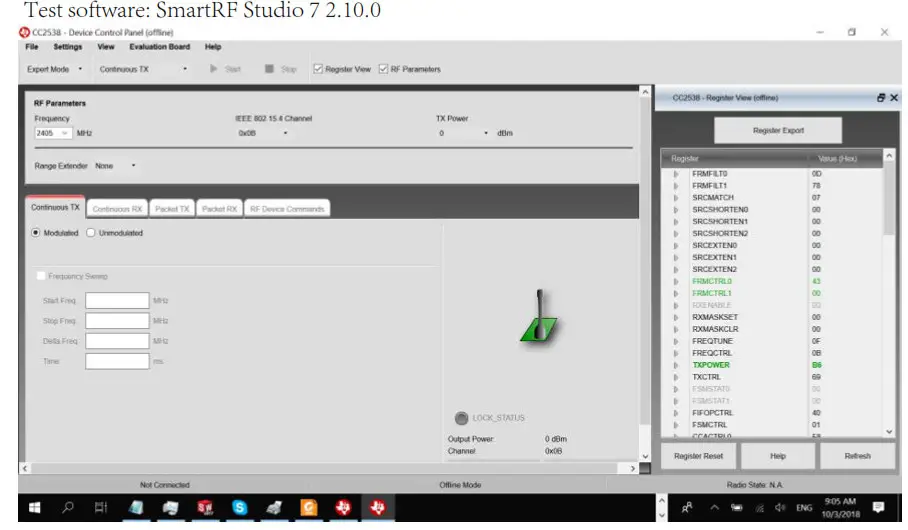Open the View menu
The image size is (908, 530).
click(106, 47)
